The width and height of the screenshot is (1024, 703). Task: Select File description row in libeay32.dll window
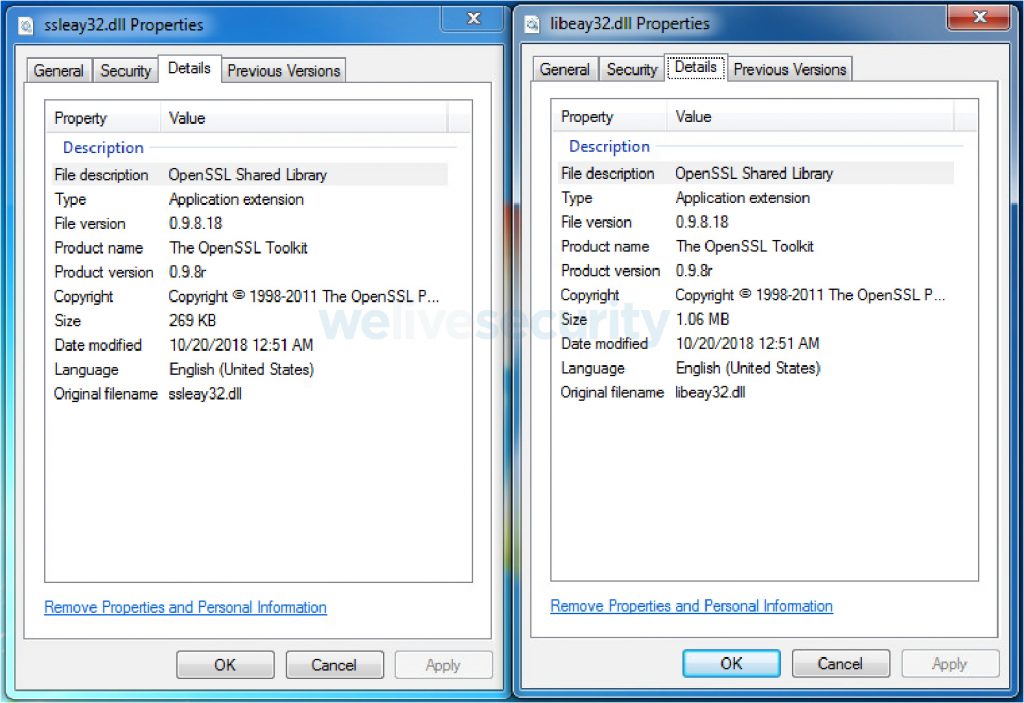coord(756,174)
